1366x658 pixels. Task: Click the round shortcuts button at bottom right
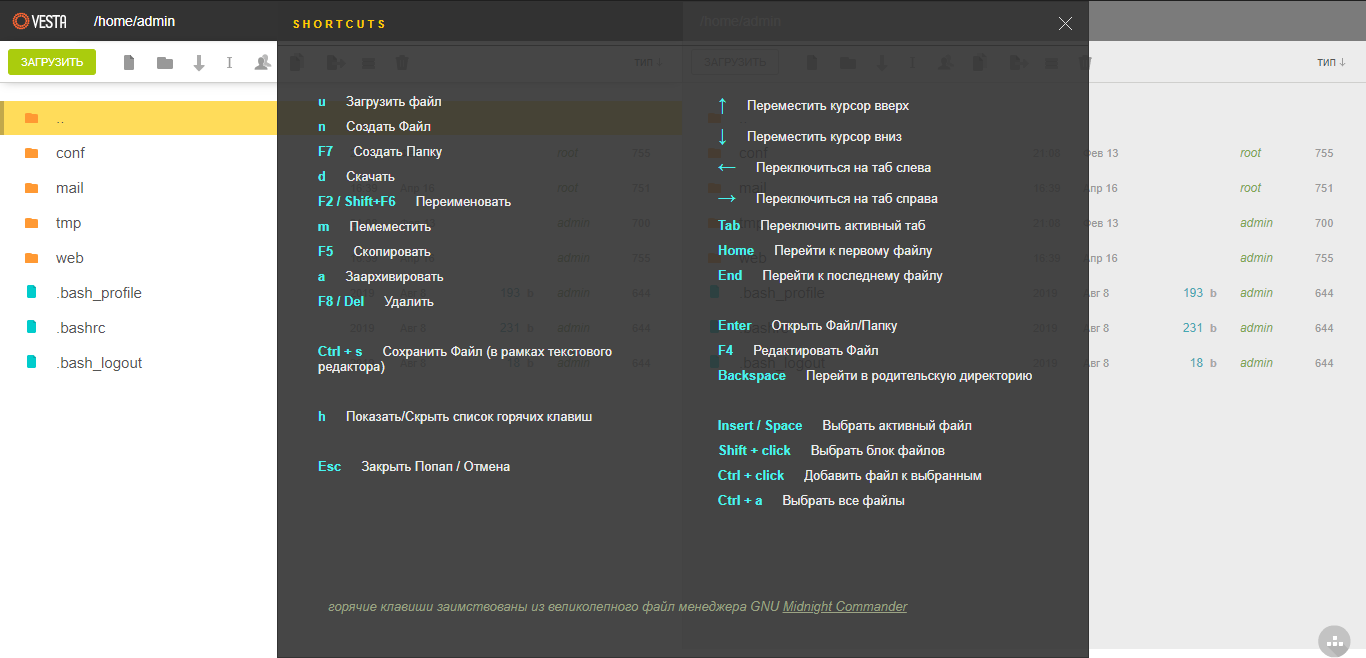[1334, 640]
